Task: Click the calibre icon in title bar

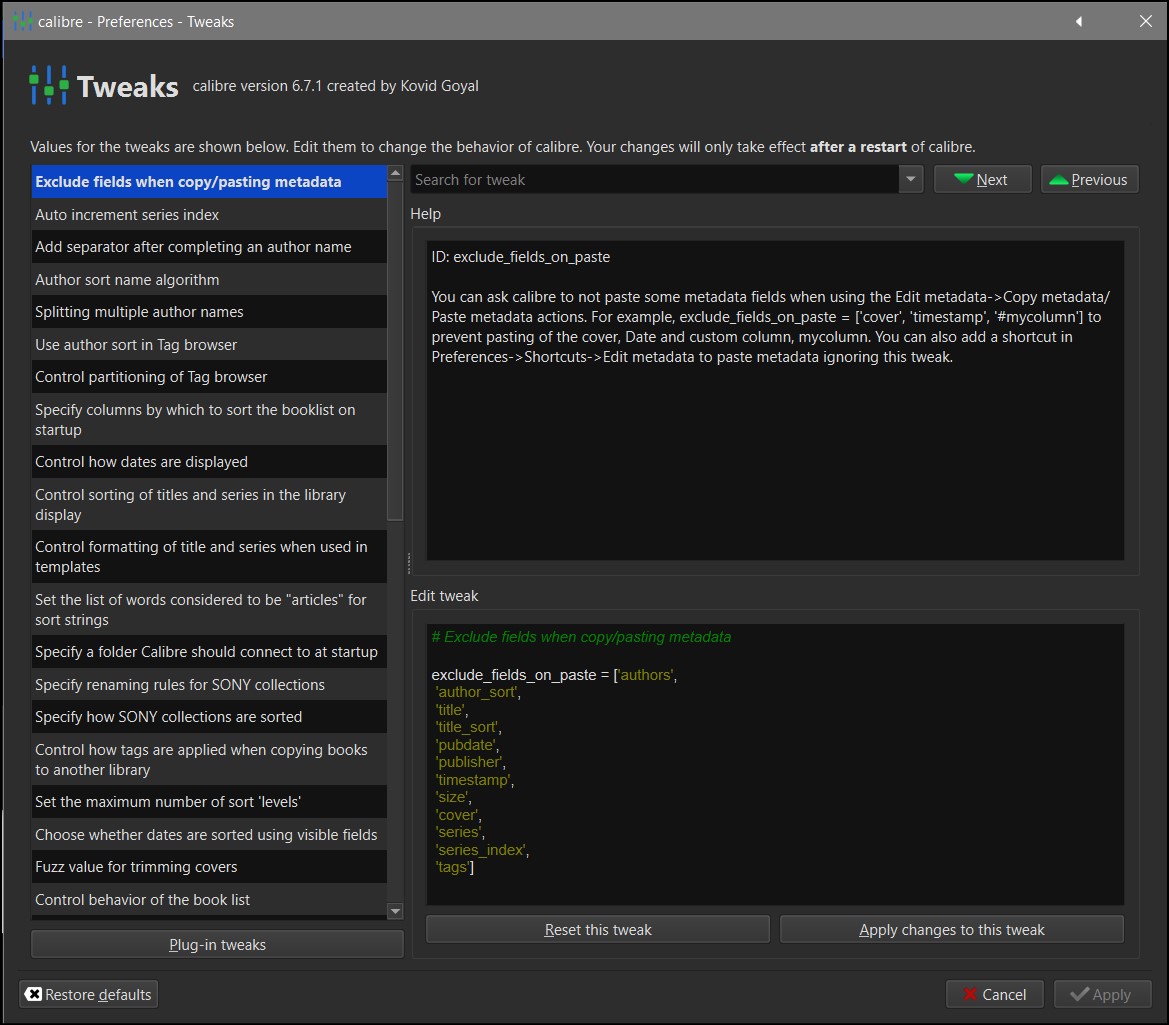Action: pyautogui.click(x=22, y=21)
